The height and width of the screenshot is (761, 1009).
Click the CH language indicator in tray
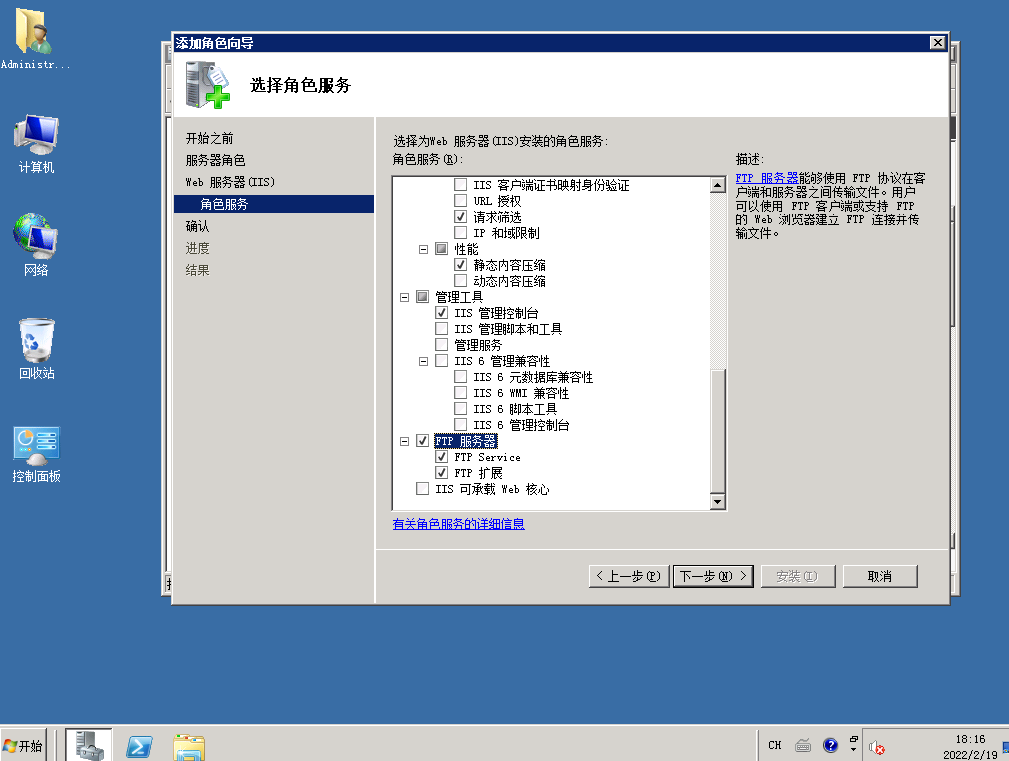(775, 745)
